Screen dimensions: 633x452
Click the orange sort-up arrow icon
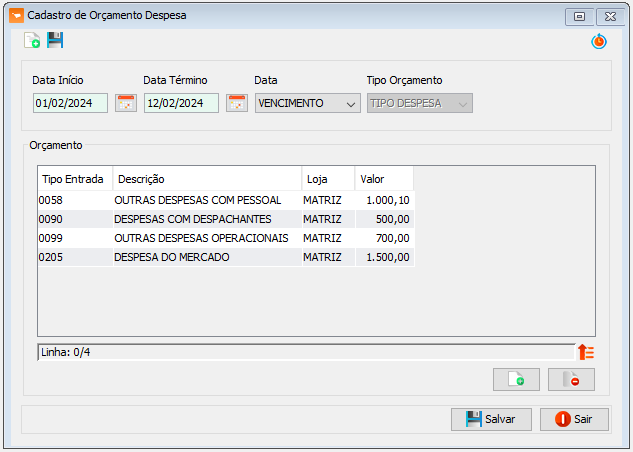pyautogui.click(x=586, y=352)
